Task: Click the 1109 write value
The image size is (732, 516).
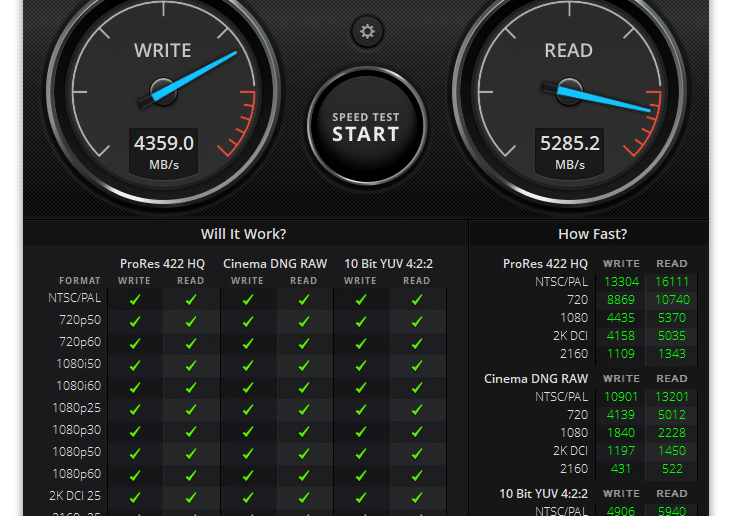Action: 621,353
